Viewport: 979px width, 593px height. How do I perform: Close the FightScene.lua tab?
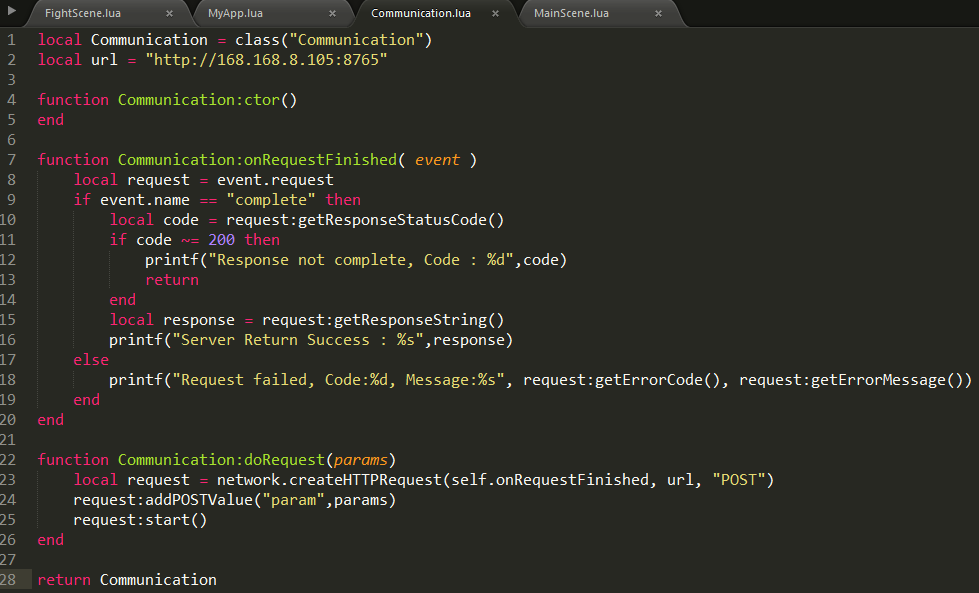click(x=169, y=13)
